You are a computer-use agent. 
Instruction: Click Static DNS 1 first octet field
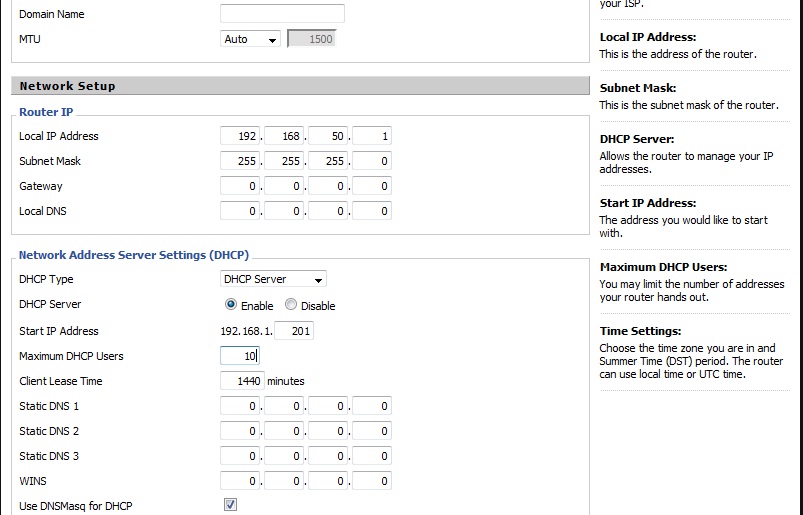pos(240,406)
